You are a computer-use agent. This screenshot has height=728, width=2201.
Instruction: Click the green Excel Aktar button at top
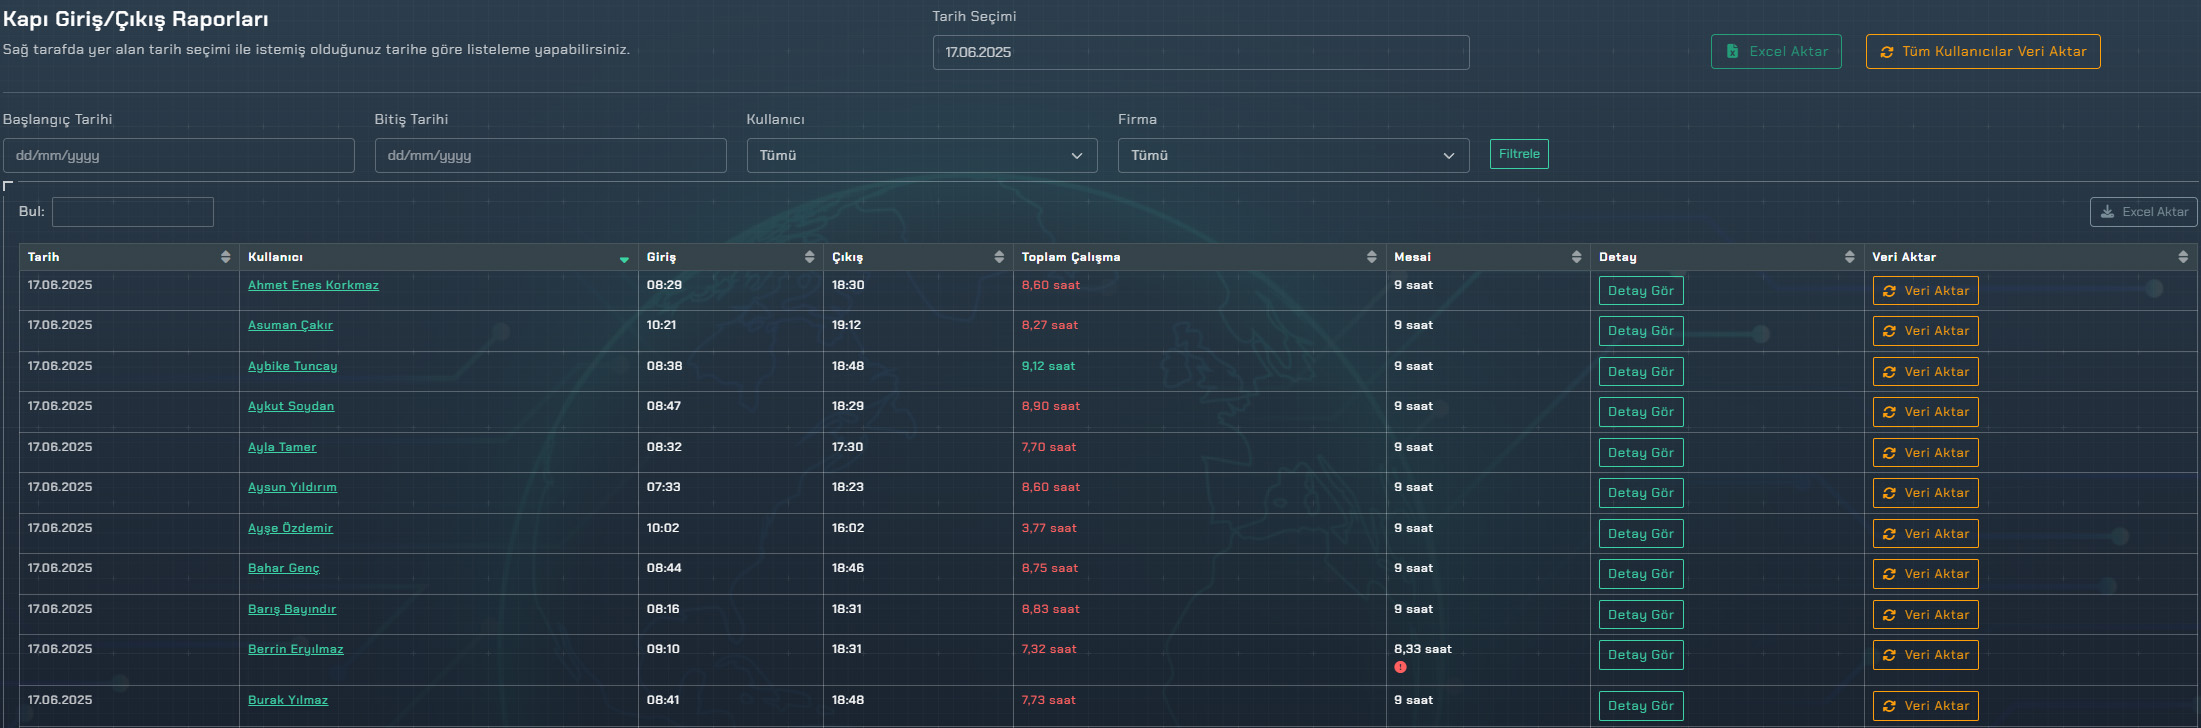pos(1775,52)
